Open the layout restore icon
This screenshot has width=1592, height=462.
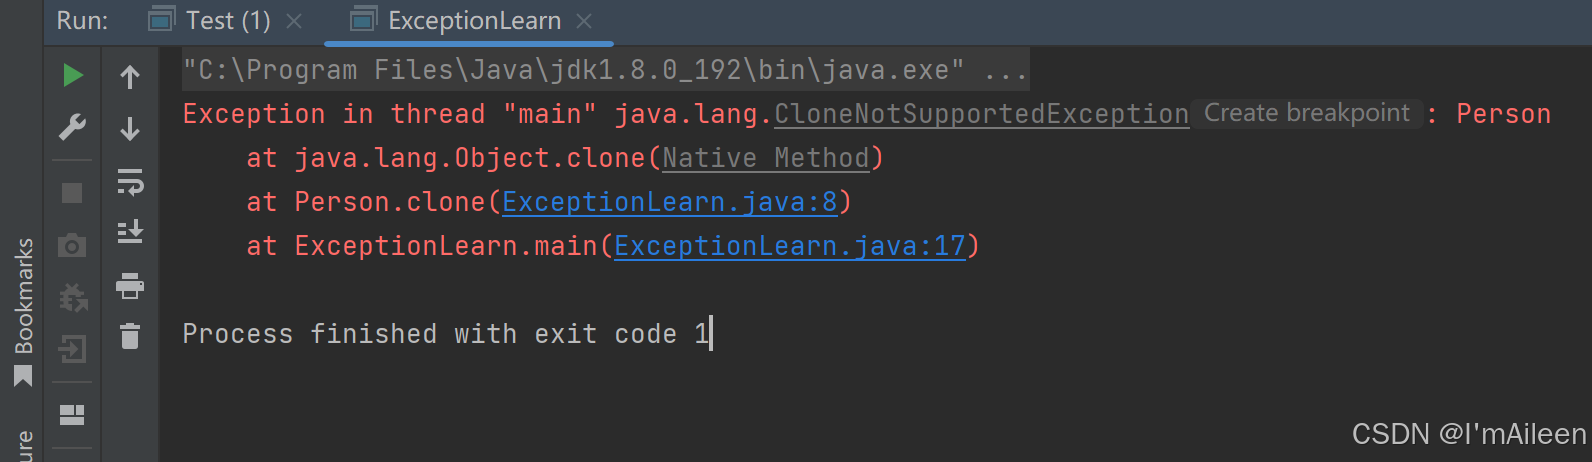tap(72, 414)
